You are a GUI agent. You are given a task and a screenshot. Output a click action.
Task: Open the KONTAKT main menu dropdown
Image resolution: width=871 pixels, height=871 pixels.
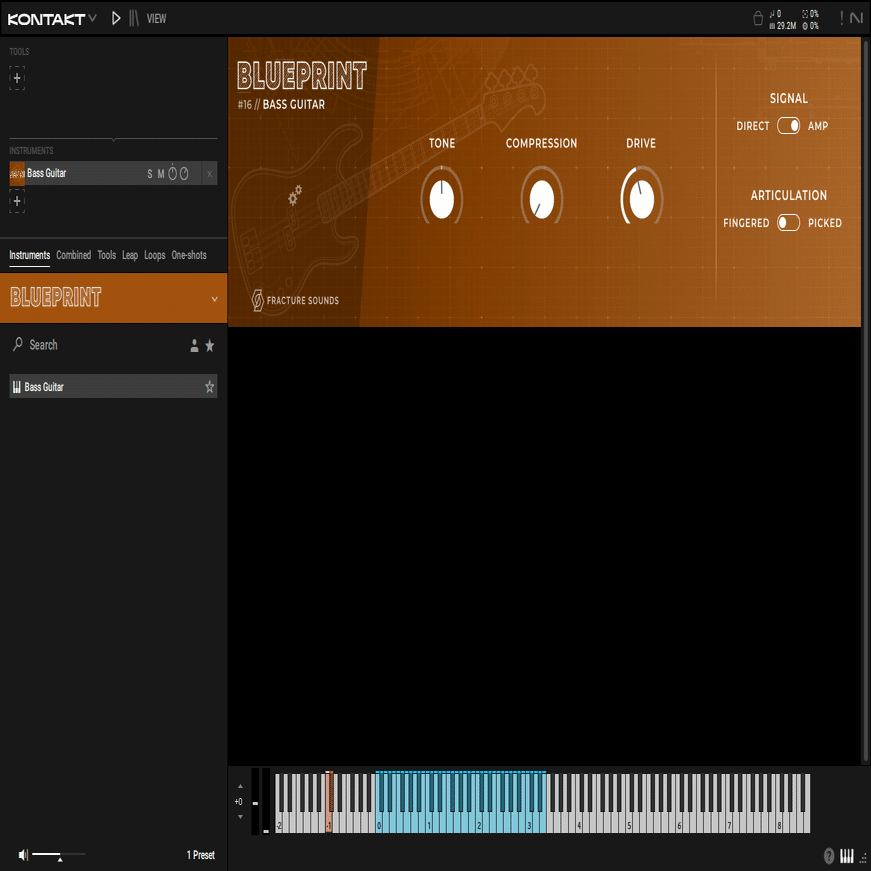pos(52,19)
